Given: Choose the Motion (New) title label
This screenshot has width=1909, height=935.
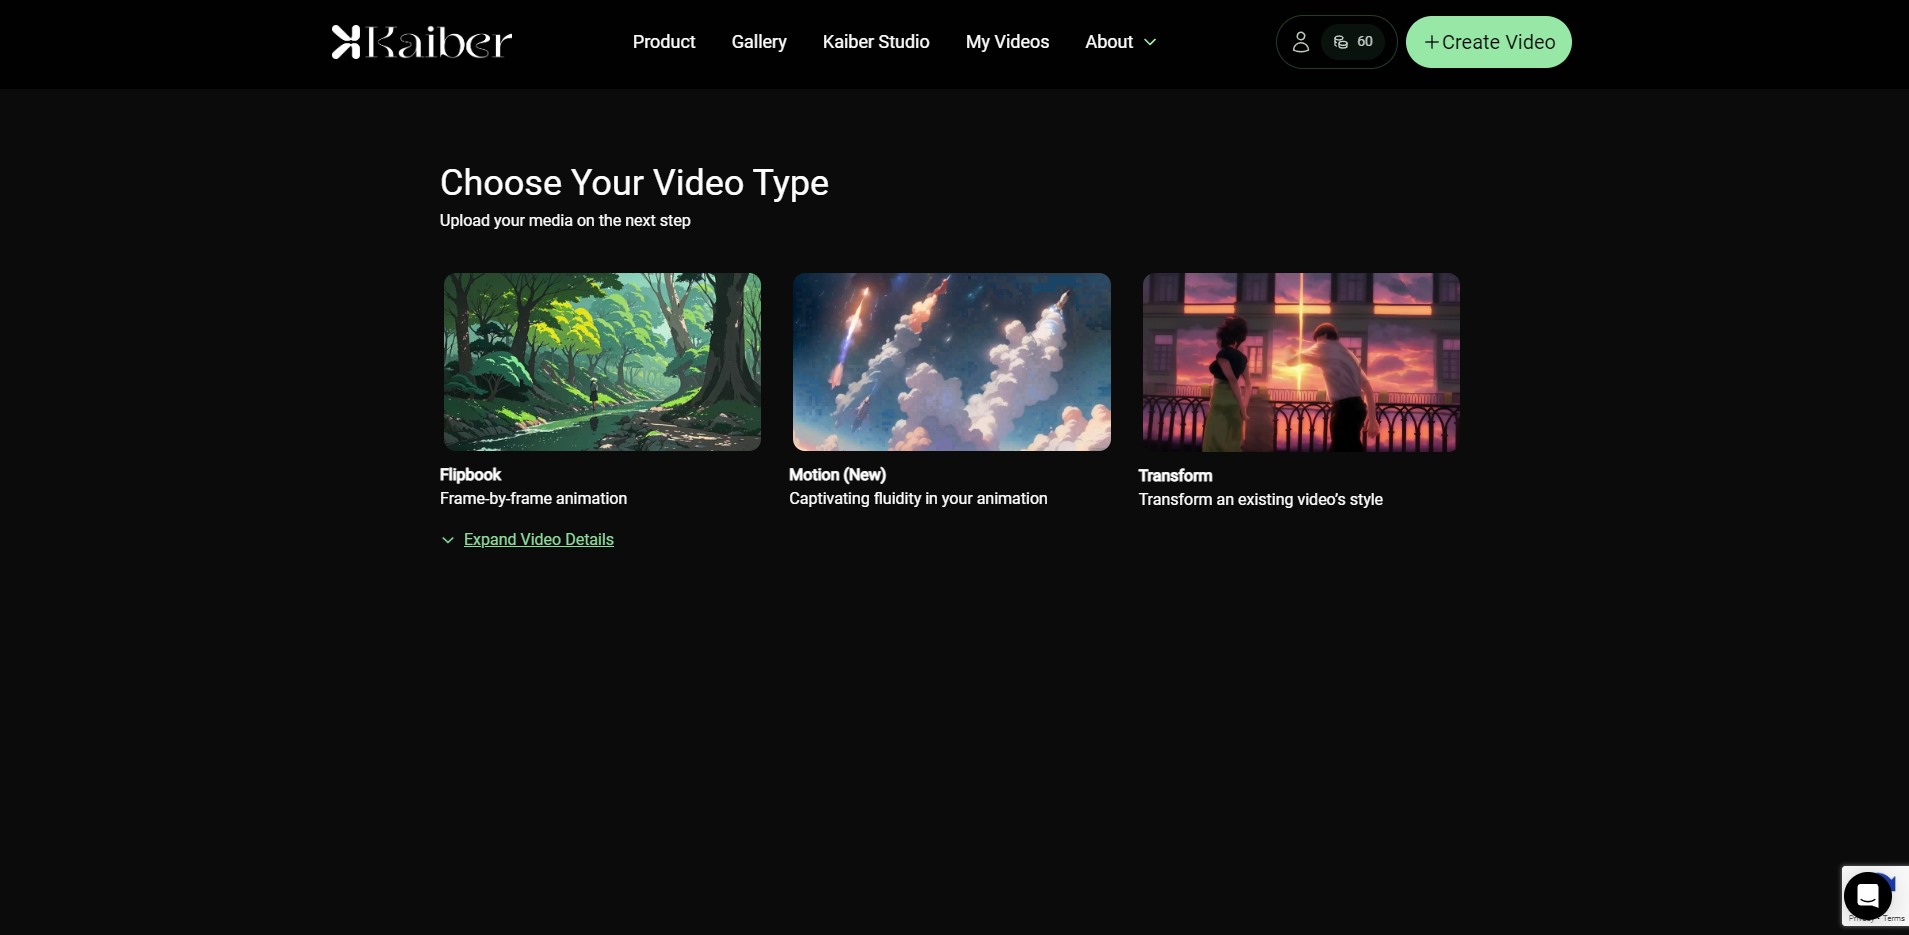Looking at the screenshot, I should 838,475.
